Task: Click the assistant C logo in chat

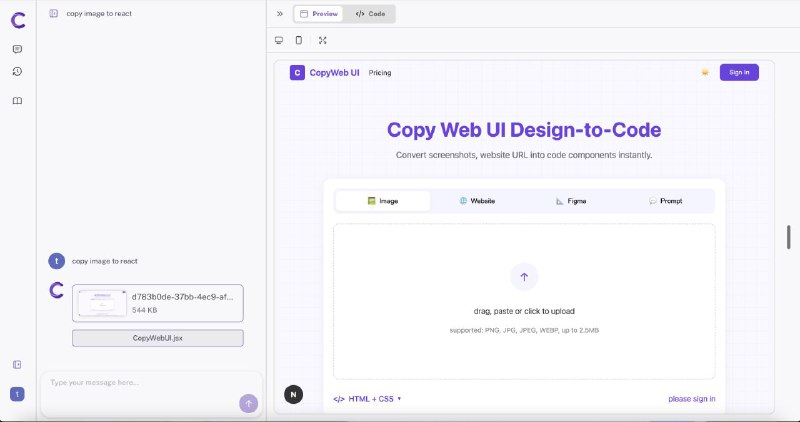Action: (x=57, y=290)
